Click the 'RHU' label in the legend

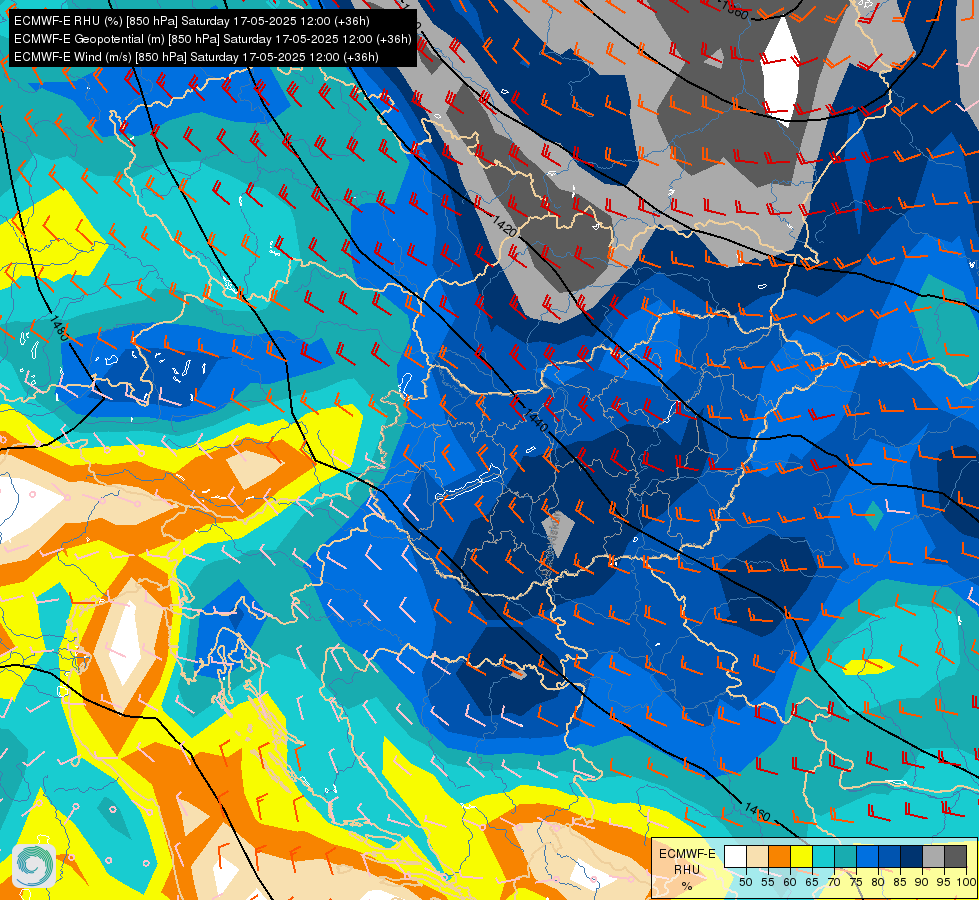click(x=687, y=870)
